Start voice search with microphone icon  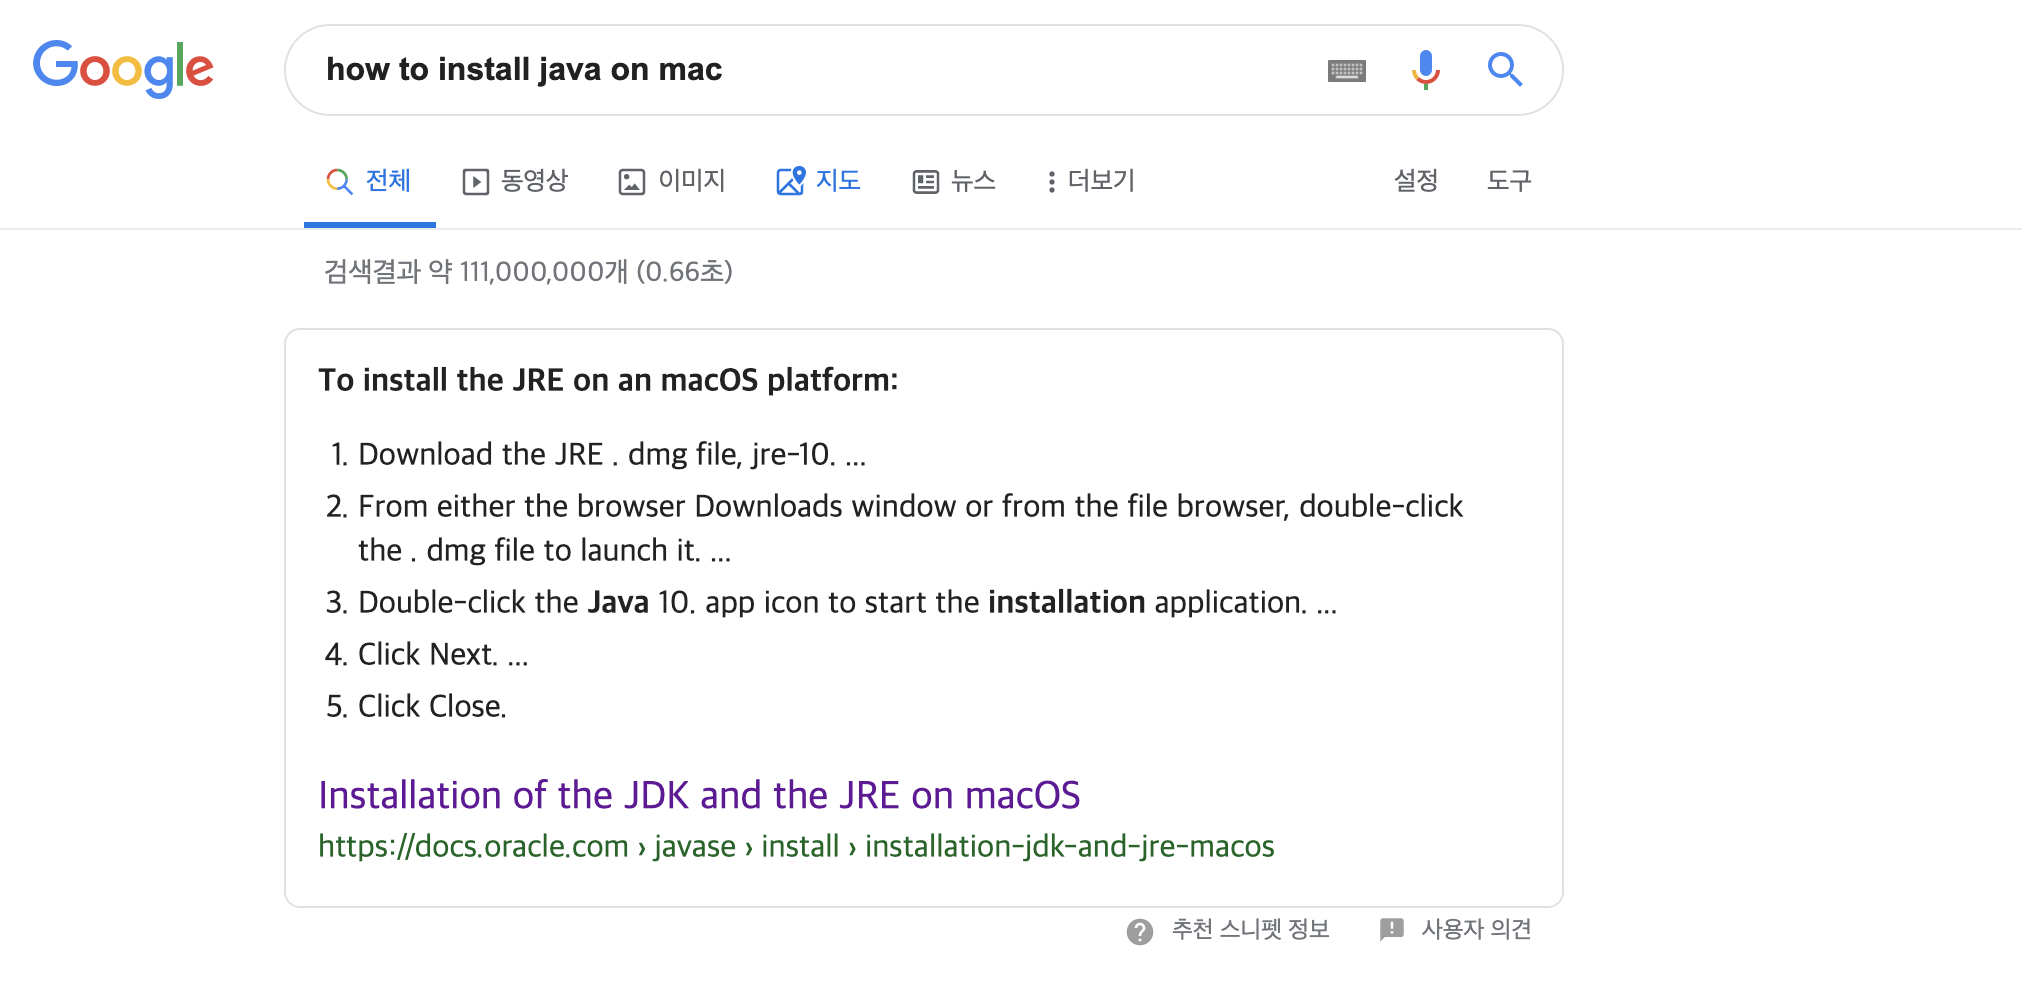tap(1425, 70)
